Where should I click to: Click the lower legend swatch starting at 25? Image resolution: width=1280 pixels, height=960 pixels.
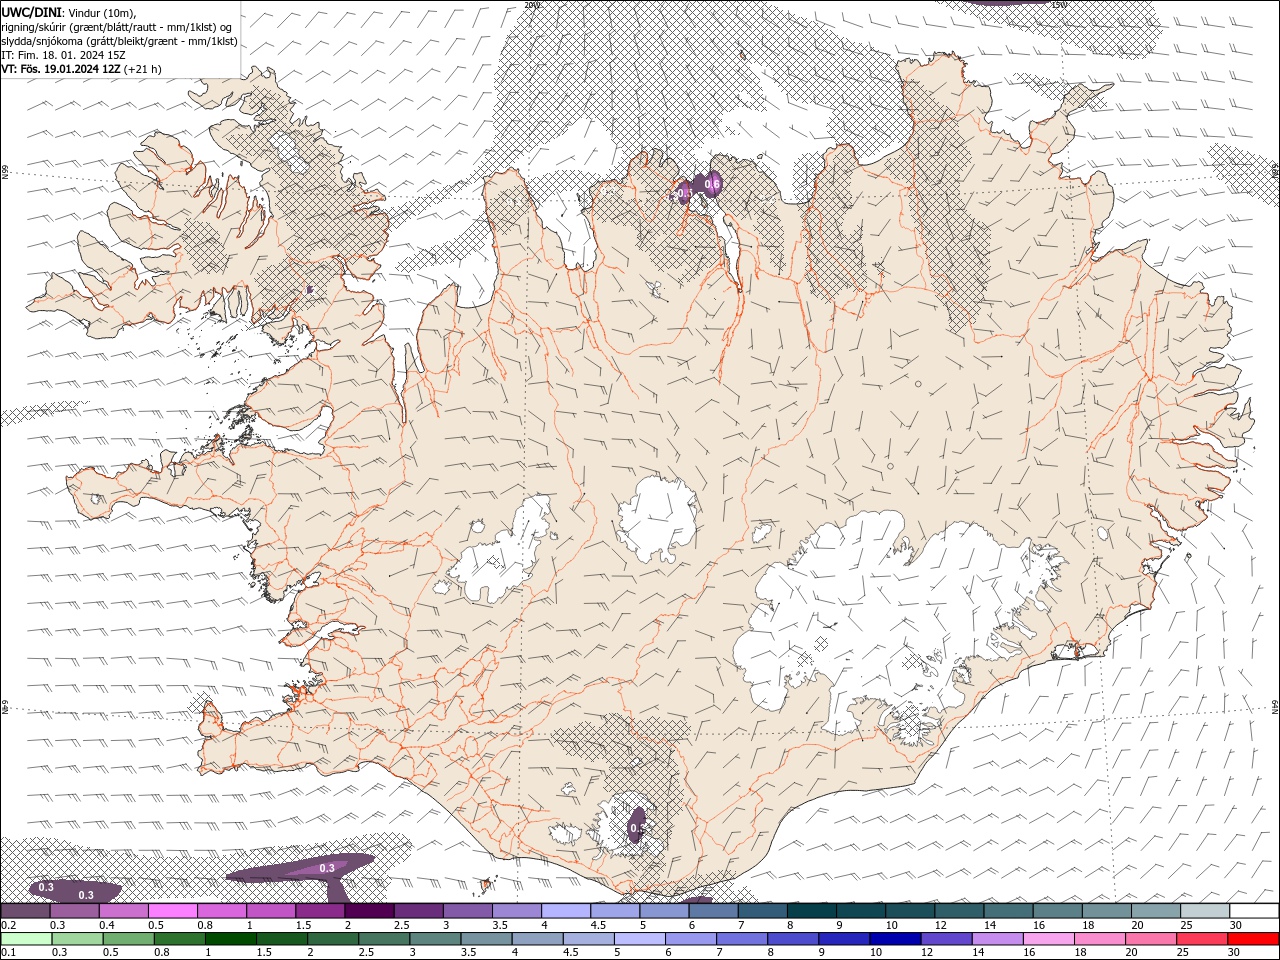coord(1202,939)
